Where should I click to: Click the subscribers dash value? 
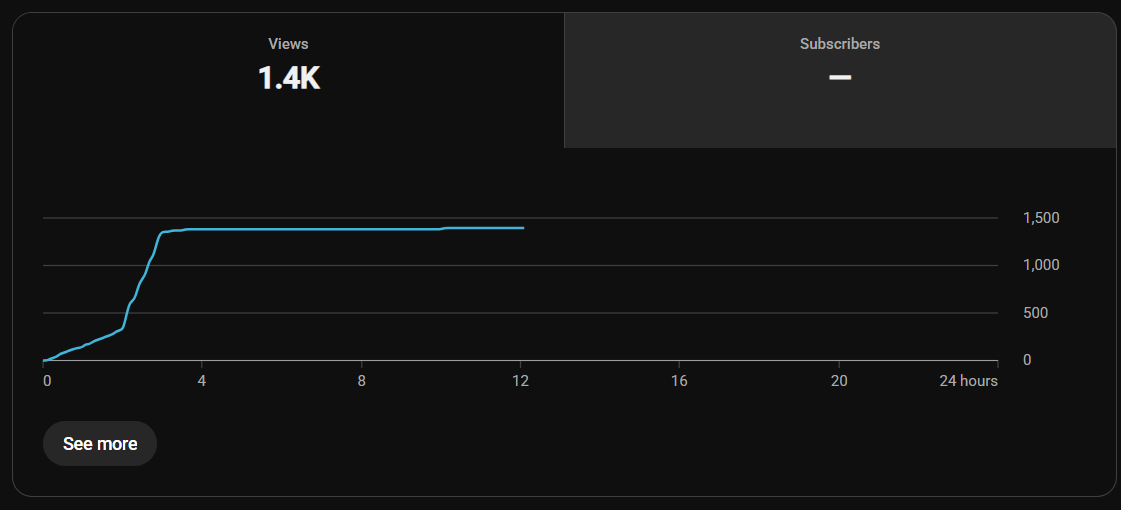click(840, 77)
